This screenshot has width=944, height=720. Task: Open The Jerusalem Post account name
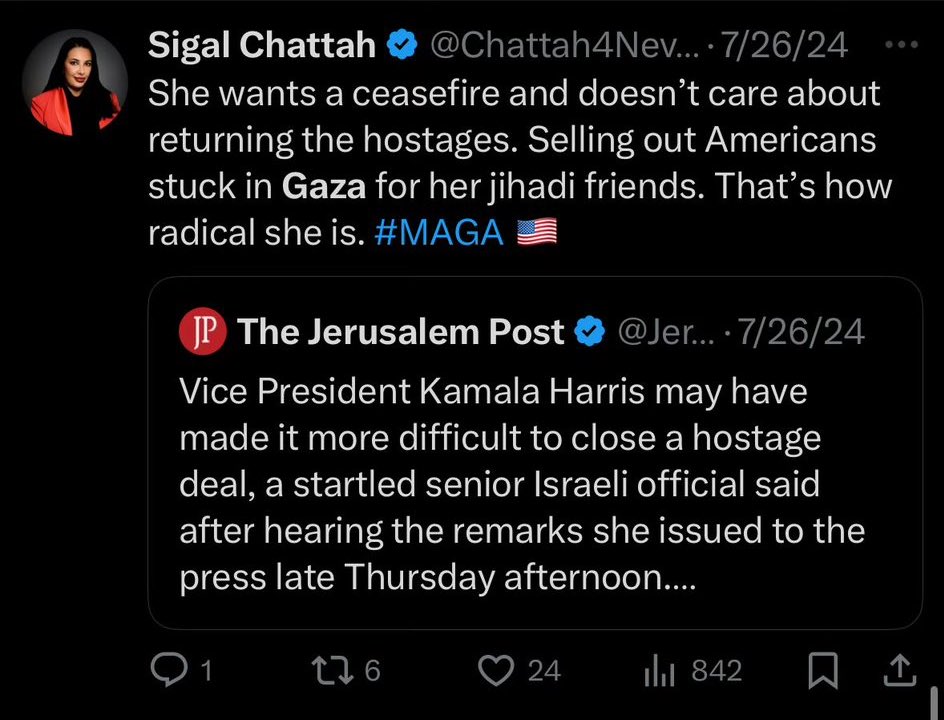pos(400,331)
